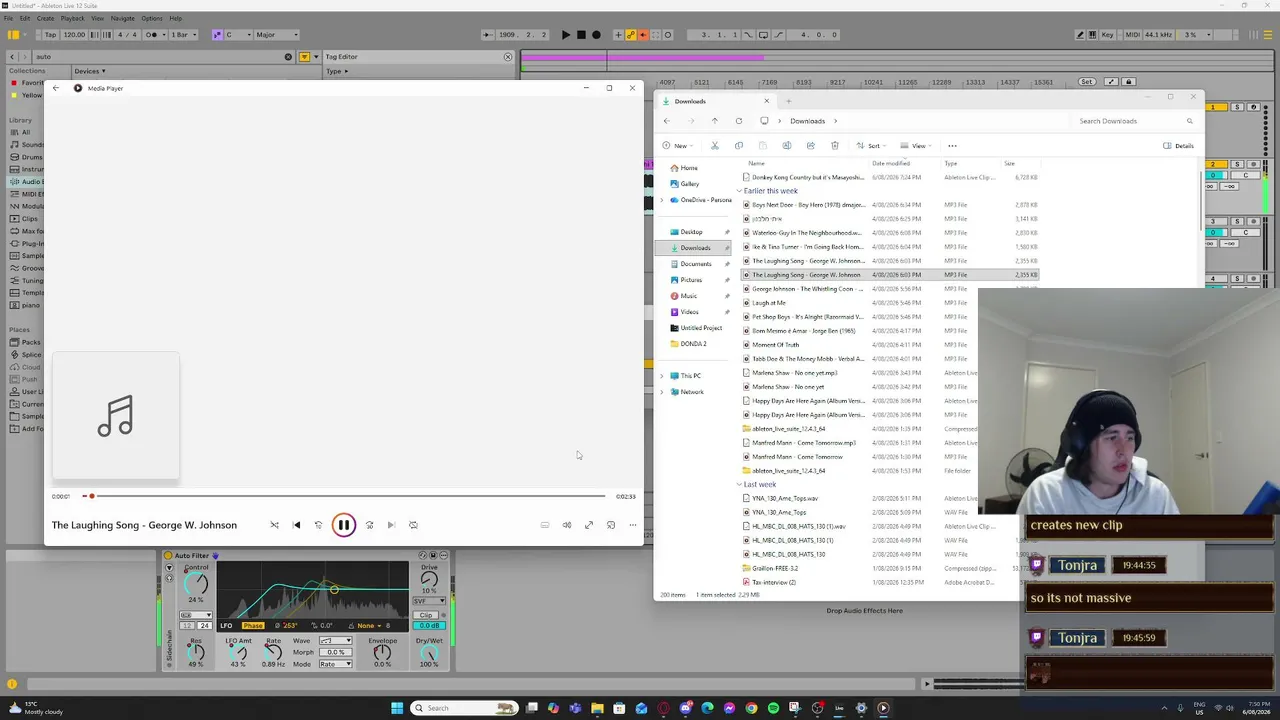This screenshot has height=720, width=1280.
Task: Skip forward 30 seconds in Media Player
Action: pos(369,525)
